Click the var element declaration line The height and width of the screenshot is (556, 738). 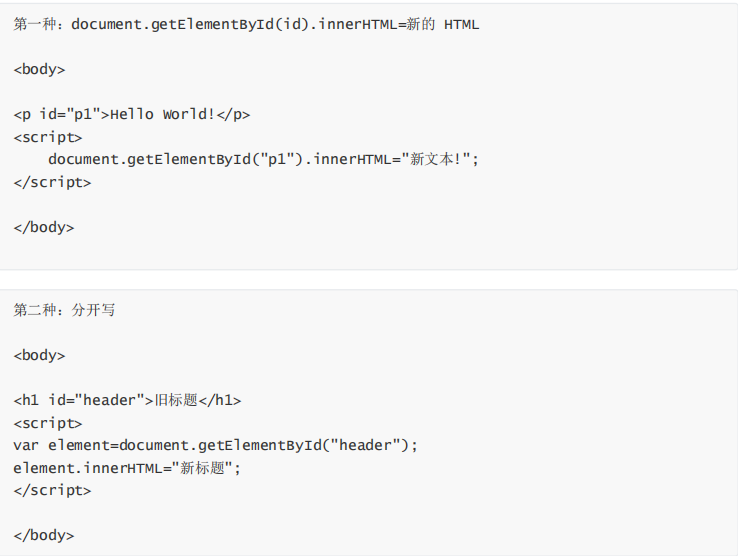pyautogui.click(x=216, y=445)
